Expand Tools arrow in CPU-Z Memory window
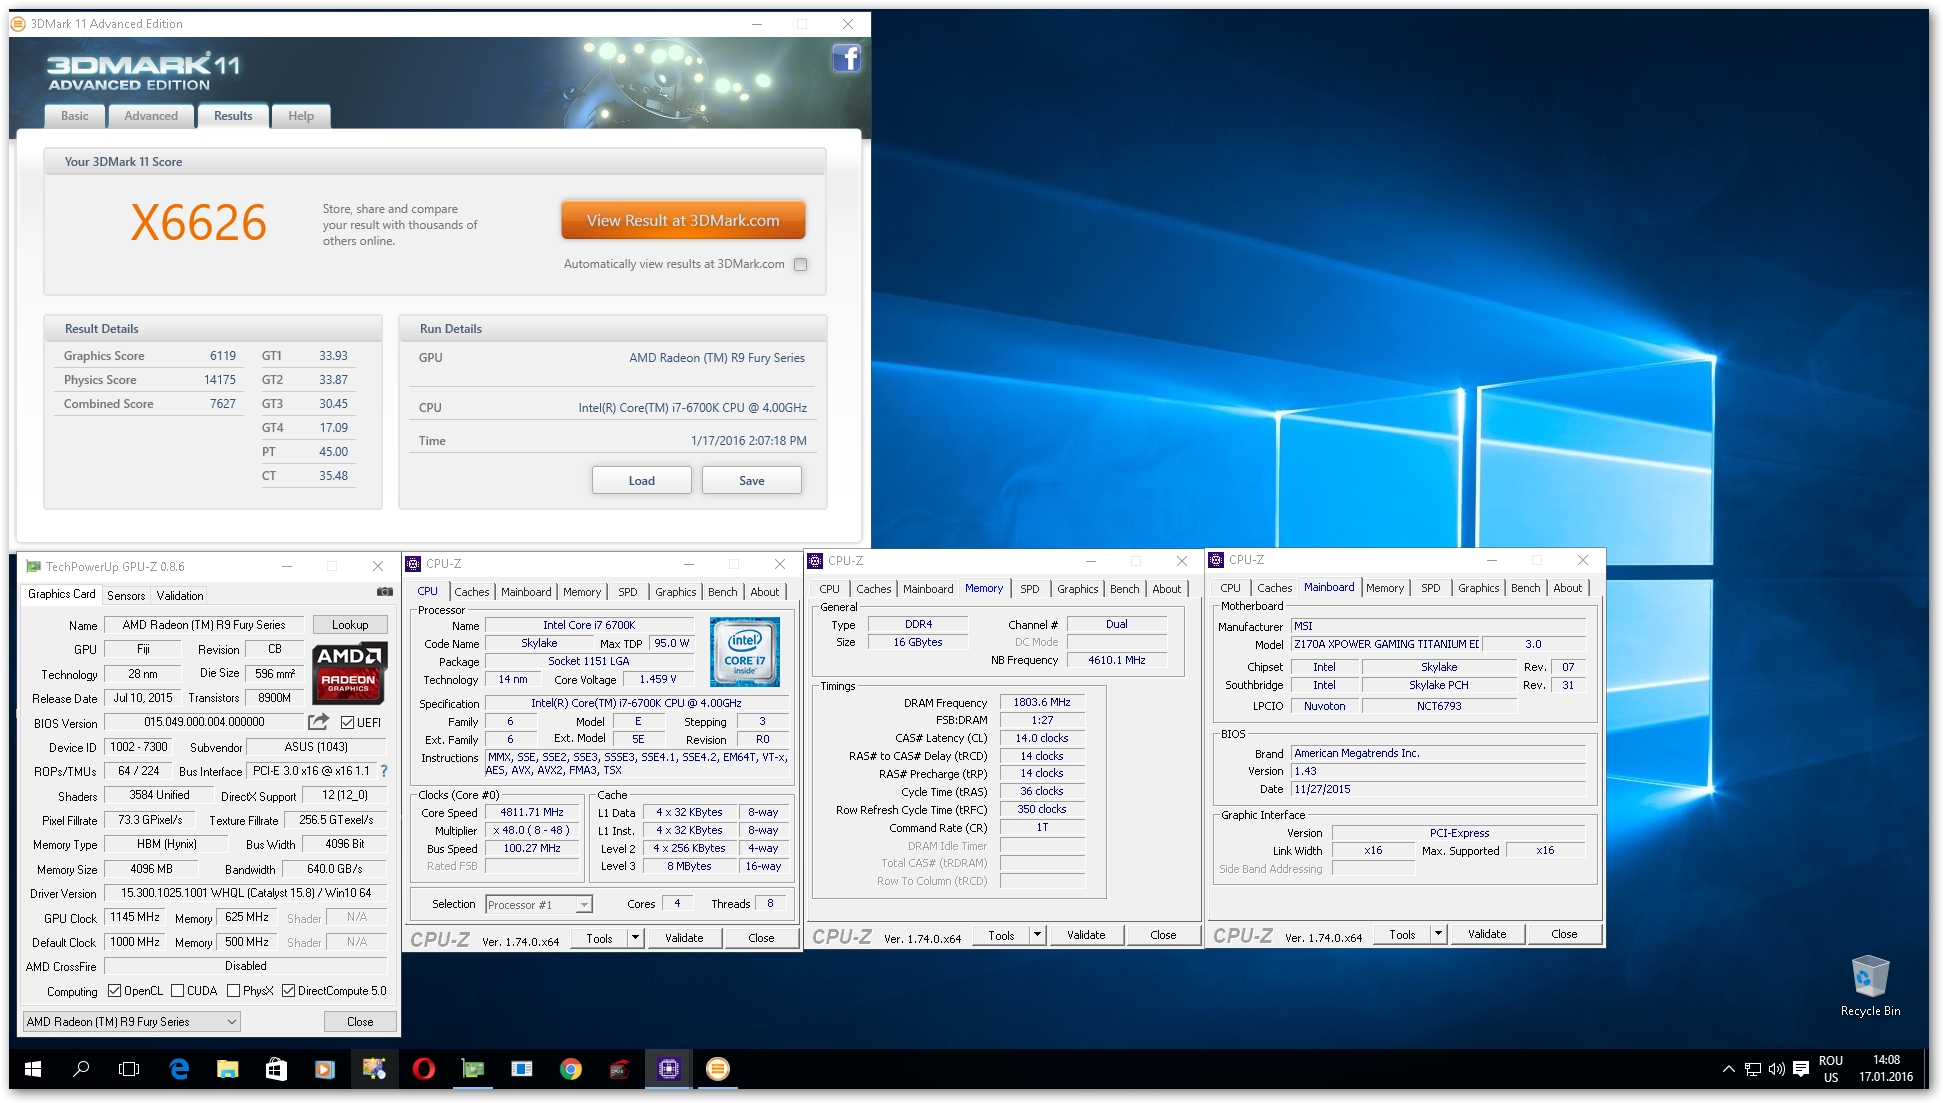 [1037, 935]
